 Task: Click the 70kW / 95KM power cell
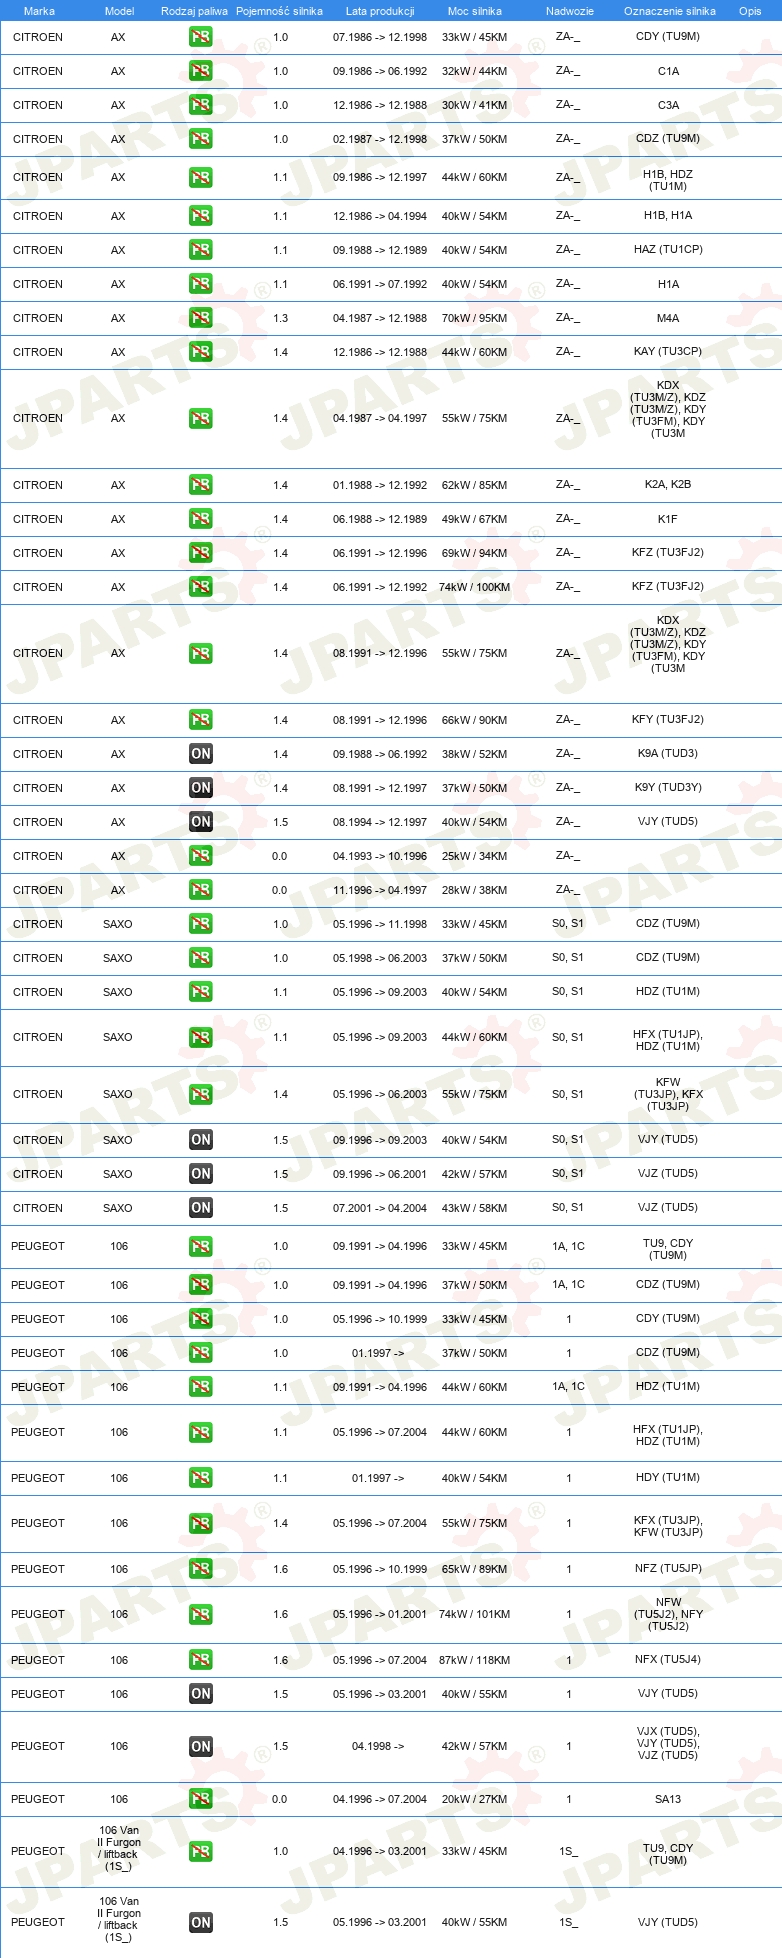pos(474,318)
